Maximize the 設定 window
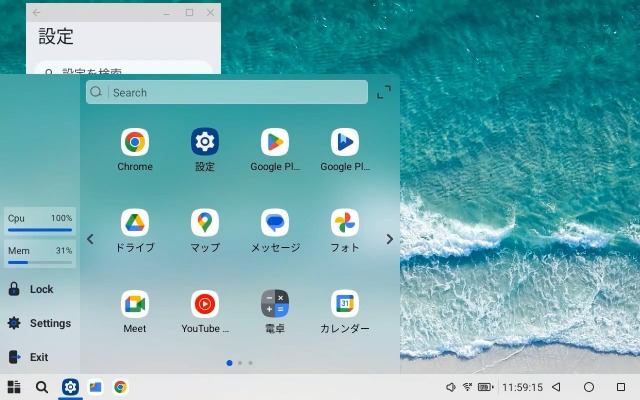The width and height of the screenshot is (640, 400). pyautogui.click(x=189, y=13)
